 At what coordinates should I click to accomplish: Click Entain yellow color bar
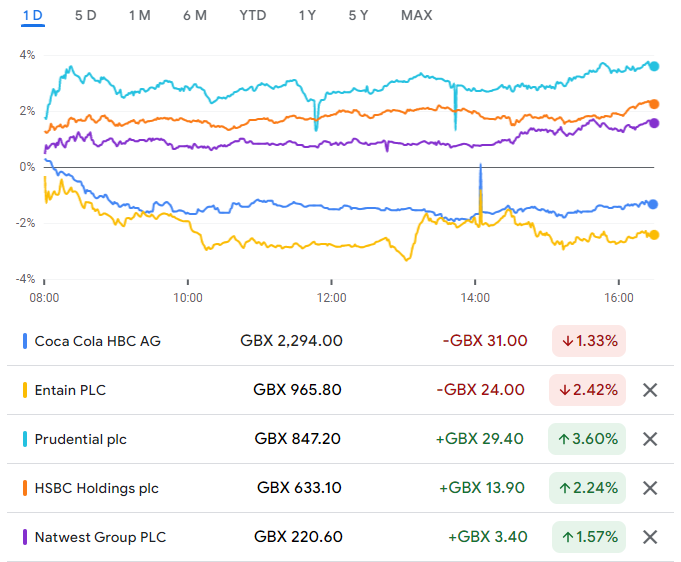coord(25,390)
